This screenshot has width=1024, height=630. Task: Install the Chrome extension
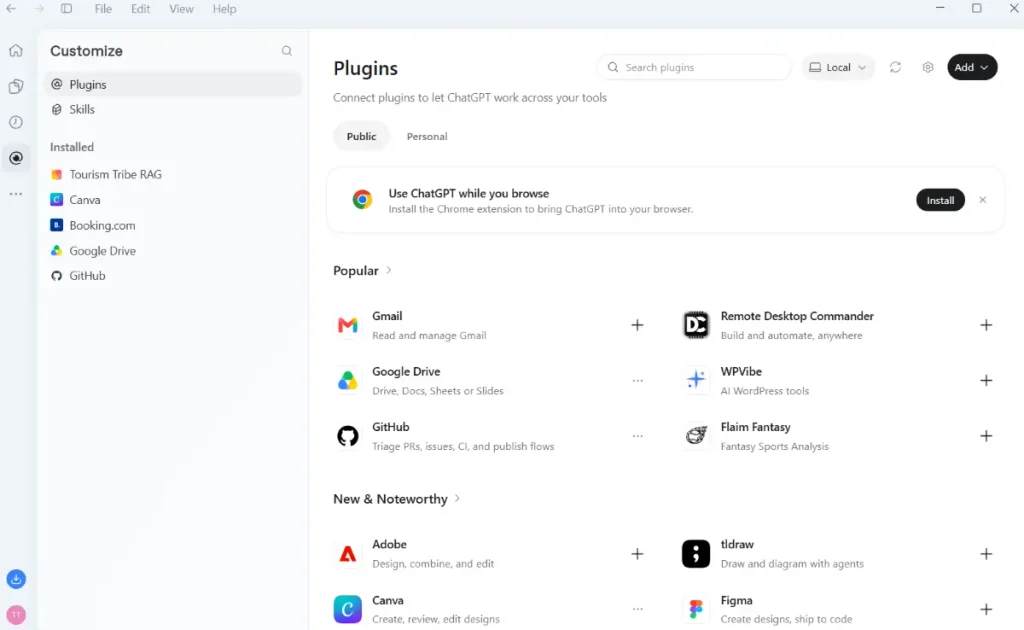pyautogui.click(x=940, y=200)
